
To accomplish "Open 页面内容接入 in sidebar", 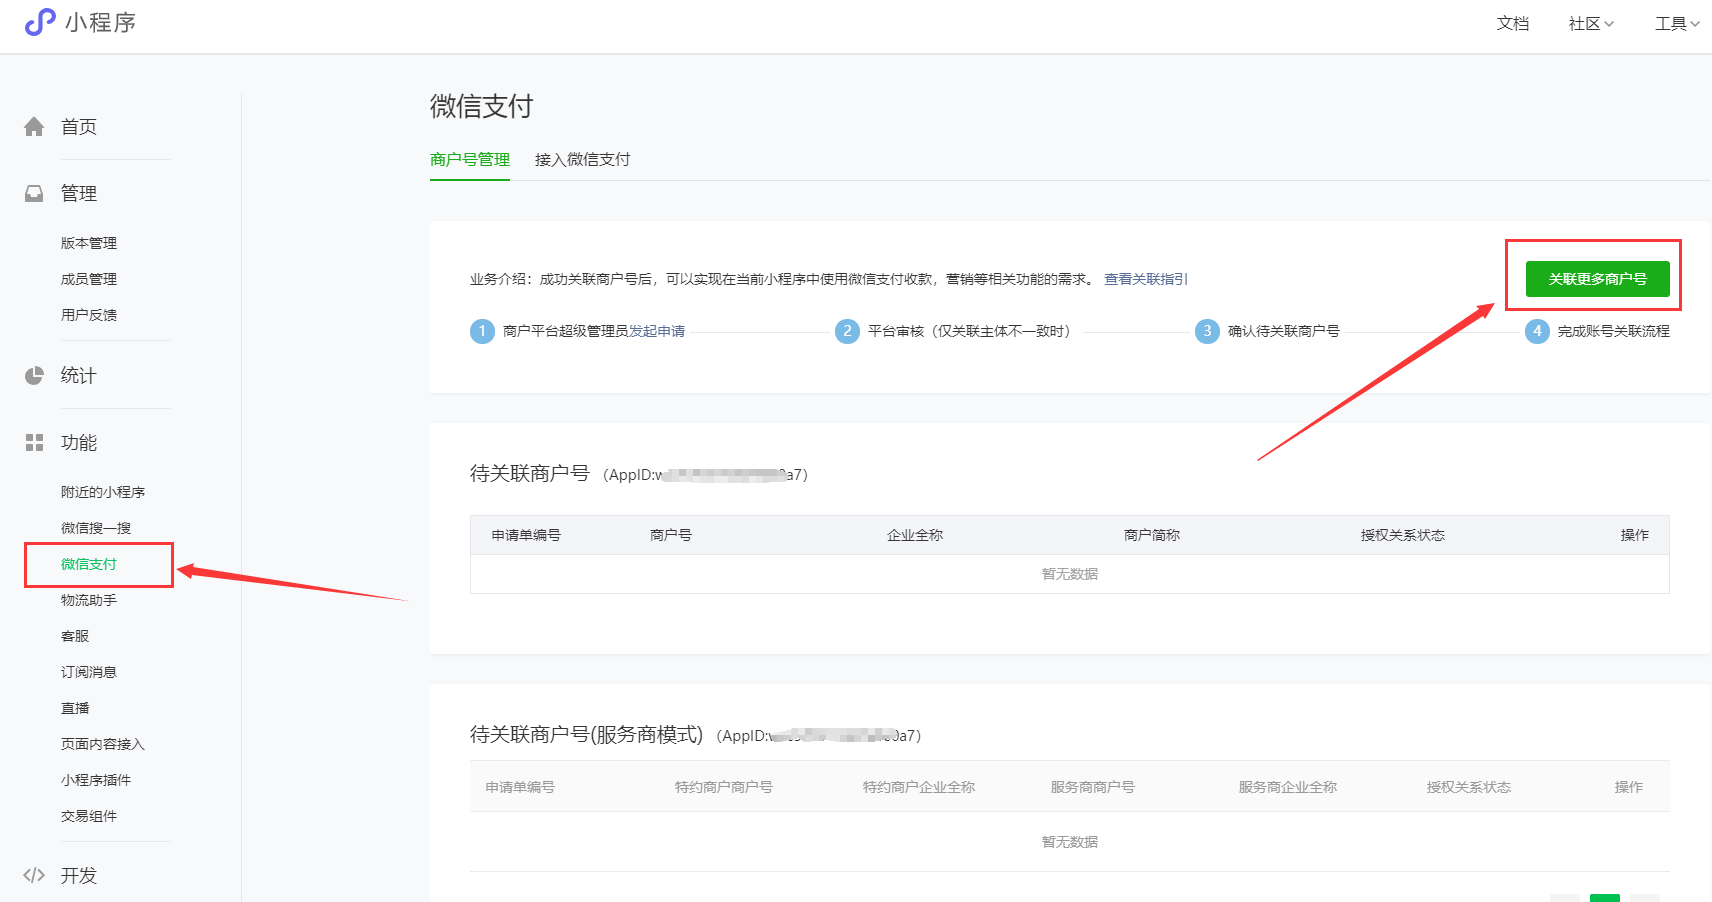I will (103, 744).
